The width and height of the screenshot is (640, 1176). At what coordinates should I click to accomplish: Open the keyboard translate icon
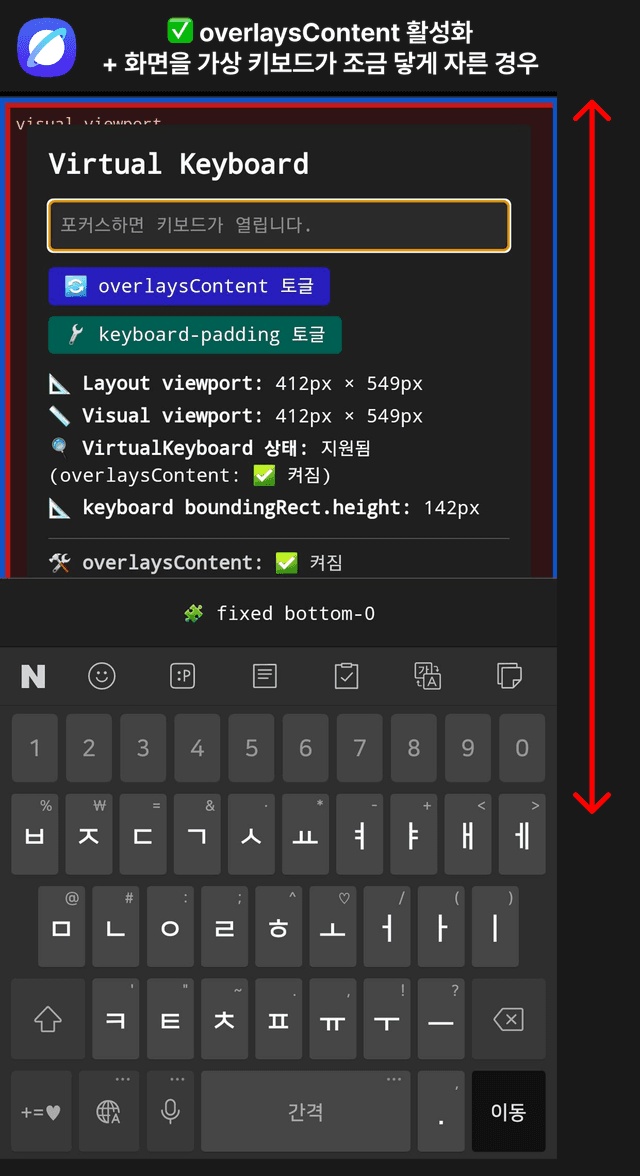click(x=428, y=676)
